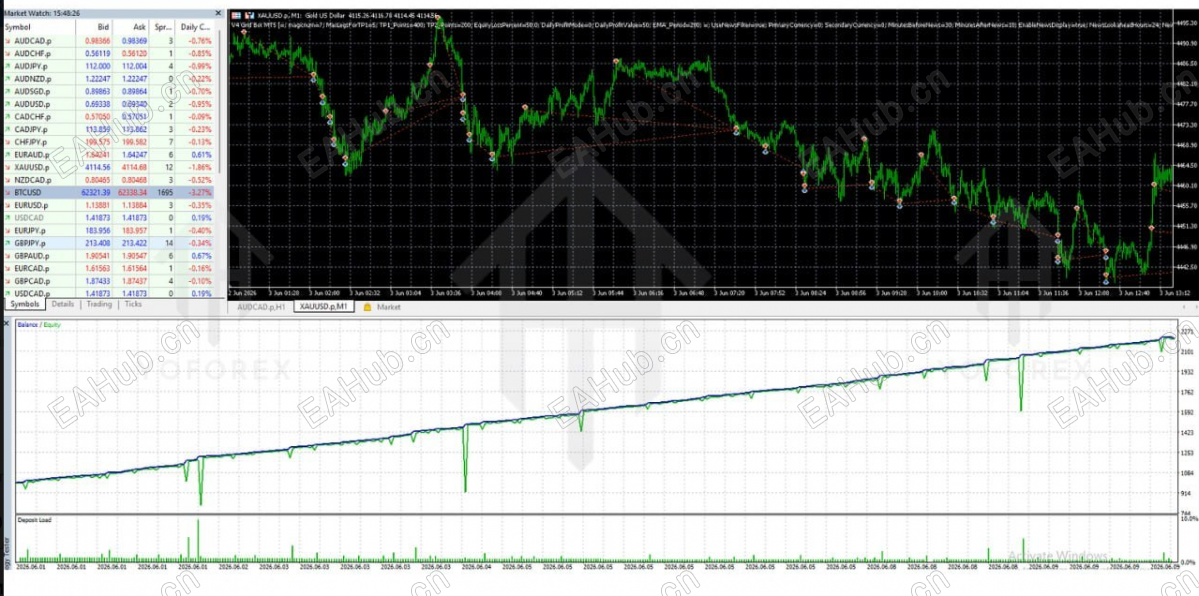The image size is (1199, 596).
Task: Select the GBPCAD.p symbol
Action: (x=33, y=281)
